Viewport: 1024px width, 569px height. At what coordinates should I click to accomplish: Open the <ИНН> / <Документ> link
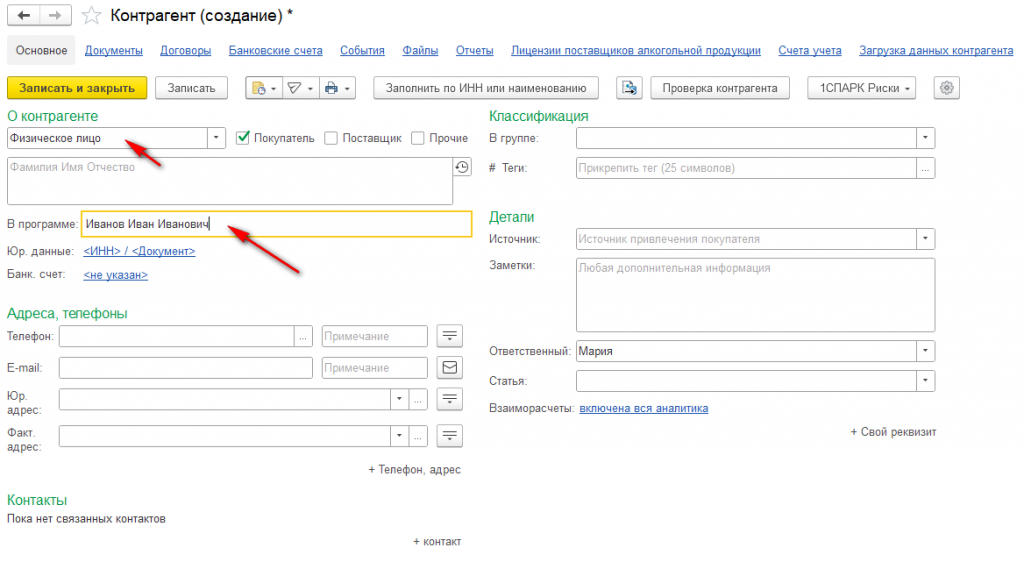(139, 251)
